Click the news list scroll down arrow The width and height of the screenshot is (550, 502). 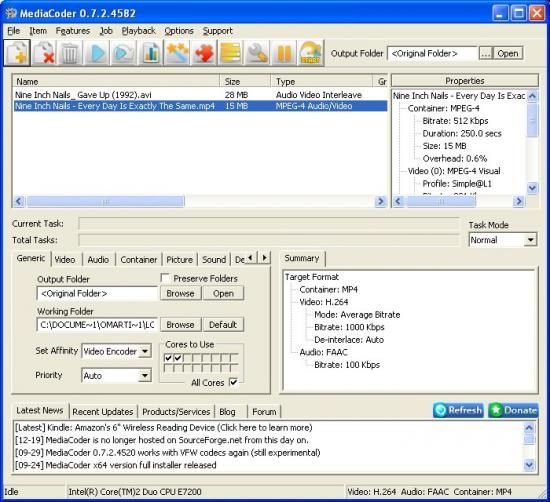(x=529, y=465)
